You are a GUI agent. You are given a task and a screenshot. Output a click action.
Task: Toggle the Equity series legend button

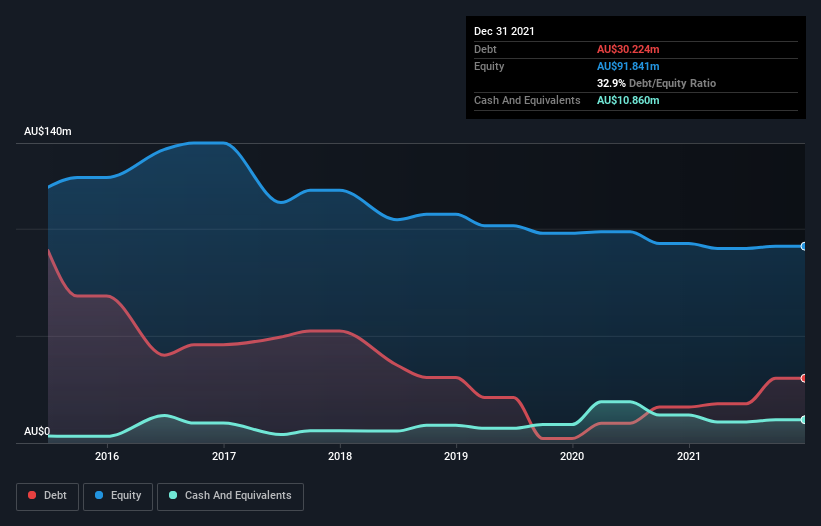pyautogui.click(x=118, y=496)
